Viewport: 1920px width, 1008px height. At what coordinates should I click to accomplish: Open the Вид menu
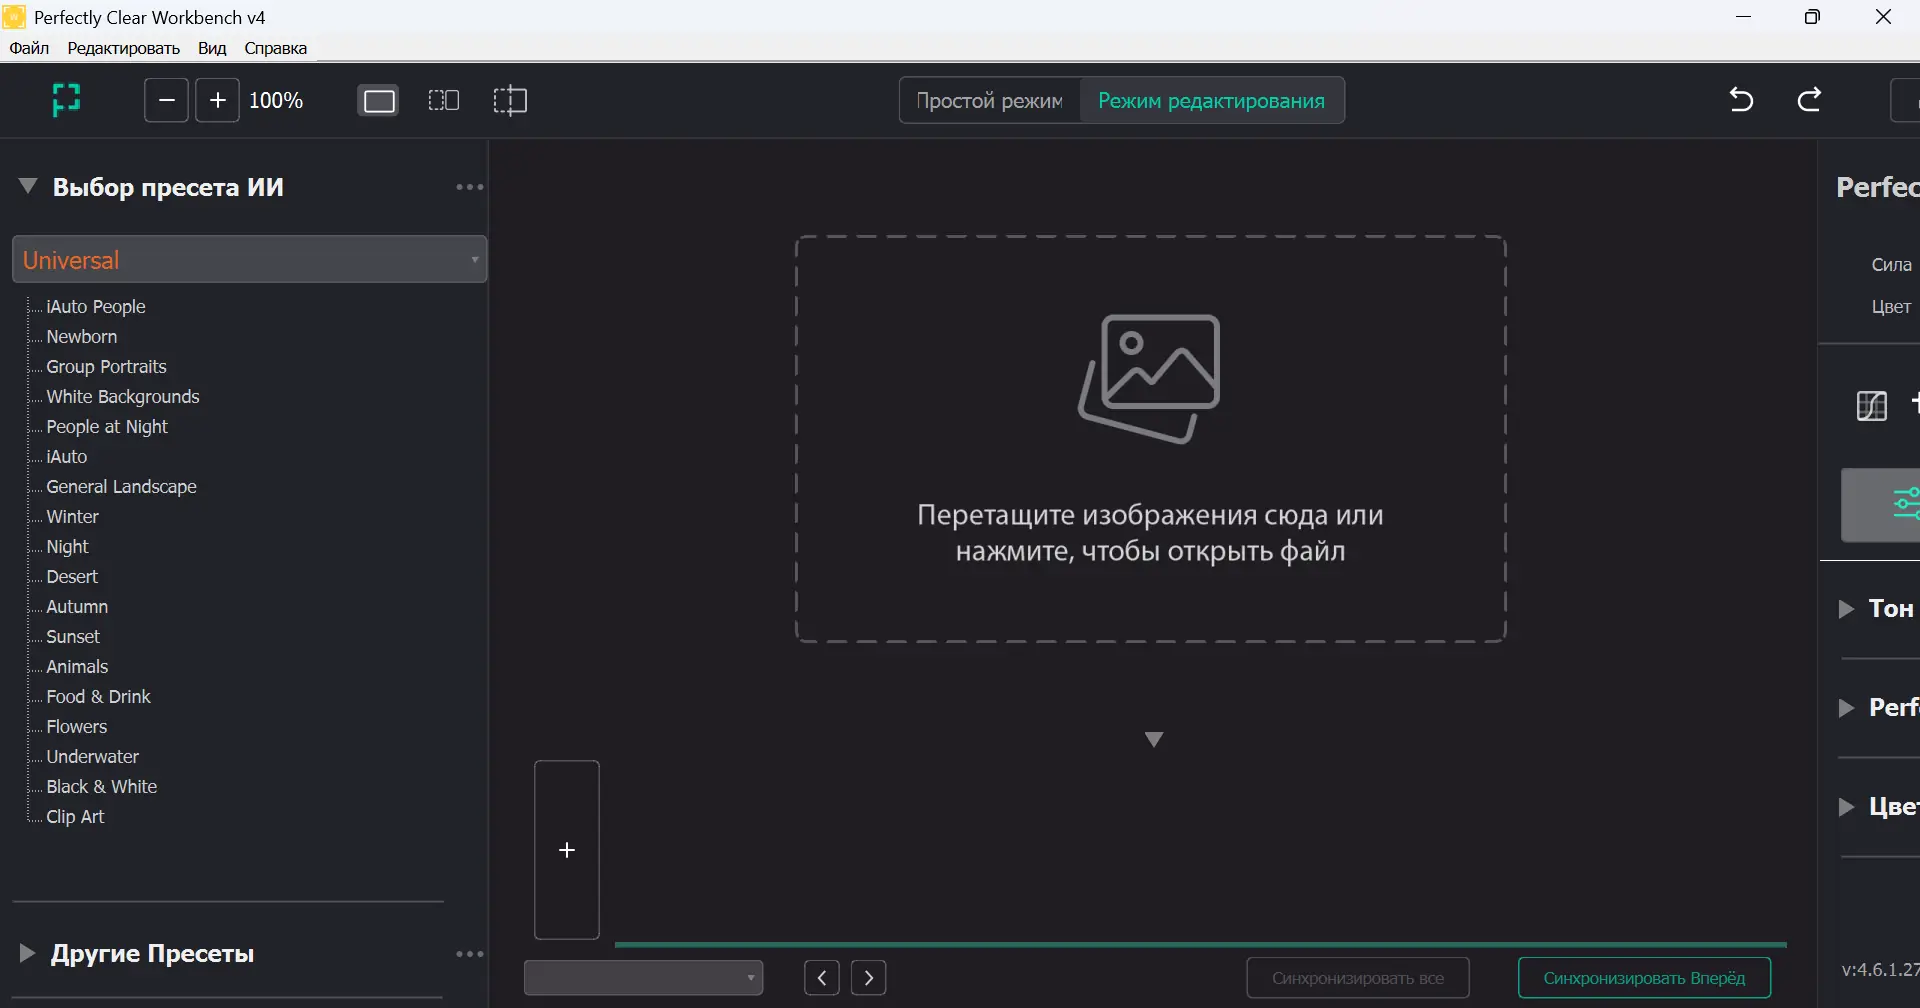pyautogui.click(x=212, y=47)
